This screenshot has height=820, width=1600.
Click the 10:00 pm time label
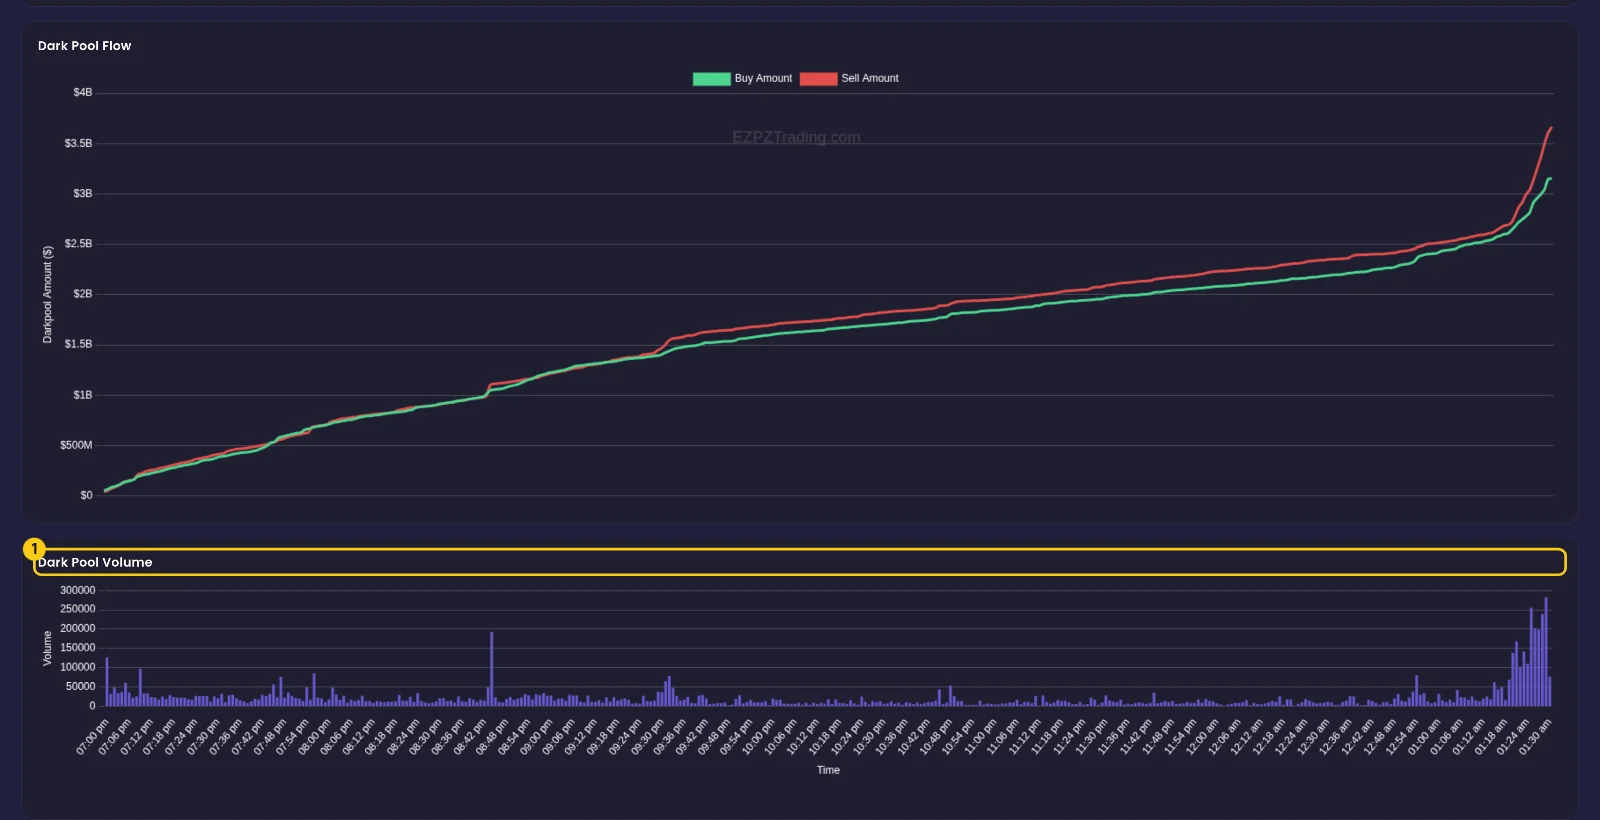[758, 736]
